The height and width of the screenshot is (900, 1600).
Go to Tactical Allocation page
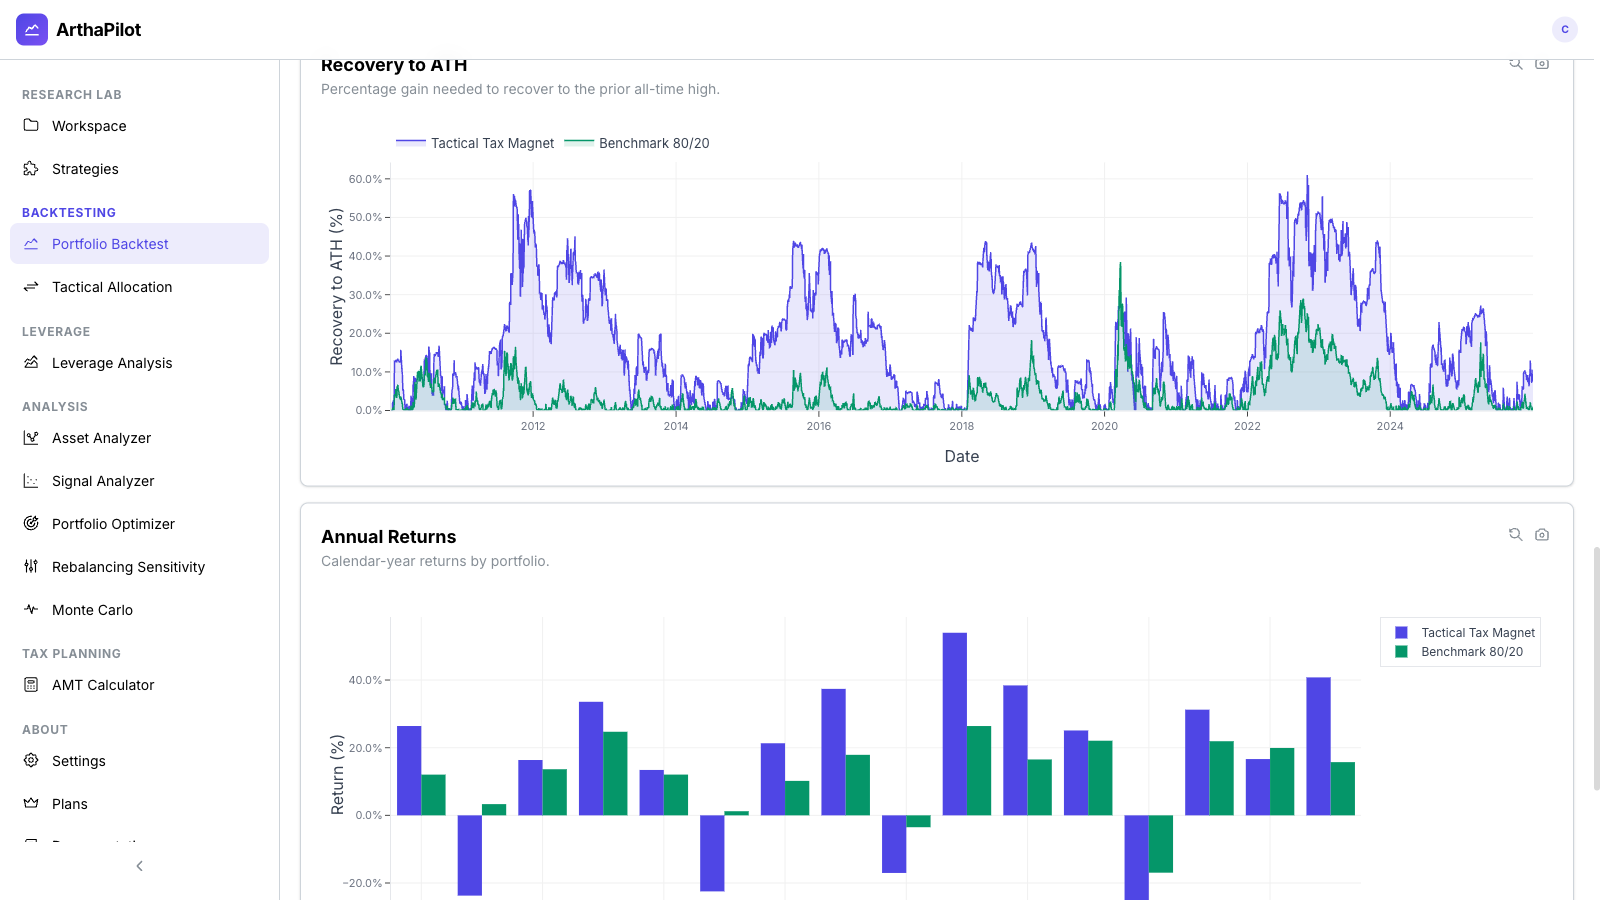(112, 287)
